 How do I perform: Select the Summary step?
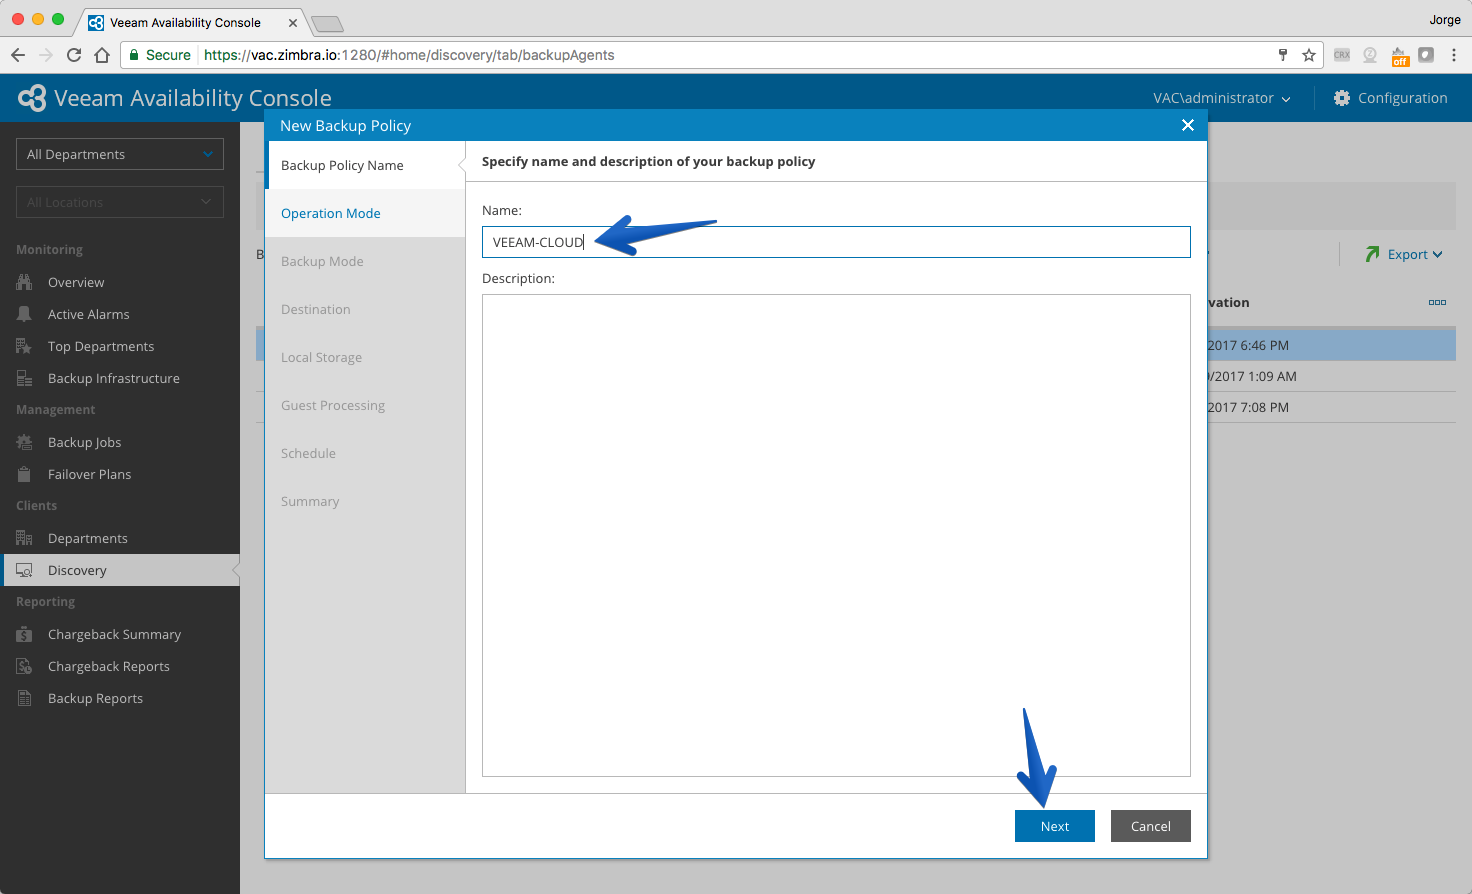[x=365, y=501]
